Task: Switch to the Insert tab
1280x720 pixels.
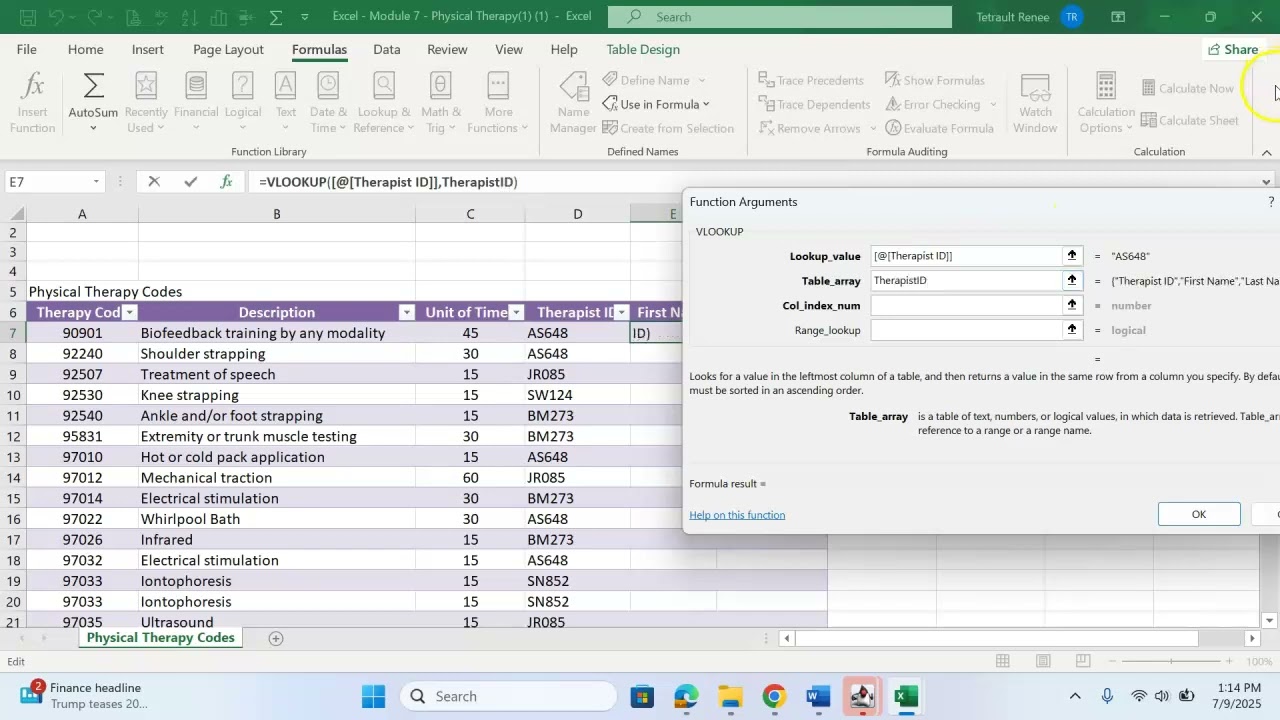Action: [x=148, y=49]
